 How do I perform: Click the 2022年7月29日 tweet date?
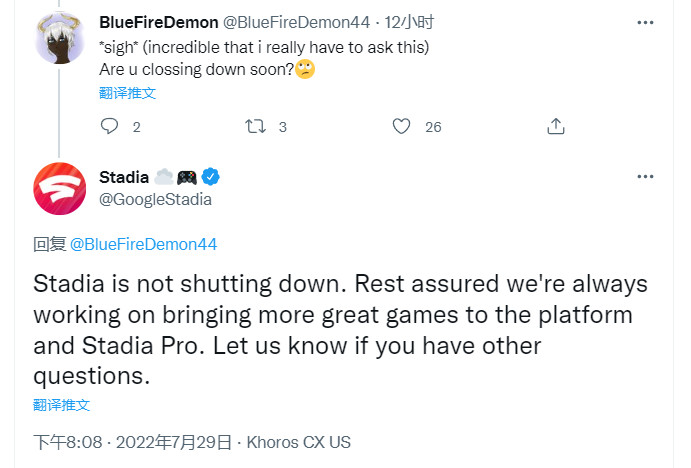click(175, 441)
